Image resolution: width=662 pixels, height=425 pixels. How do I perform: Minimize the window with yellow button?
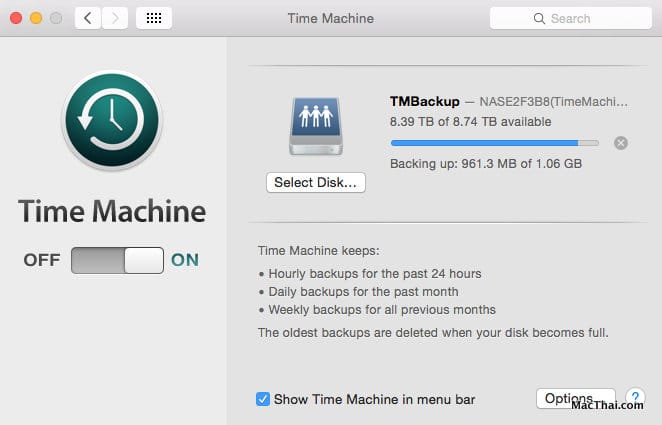[35, 18]
